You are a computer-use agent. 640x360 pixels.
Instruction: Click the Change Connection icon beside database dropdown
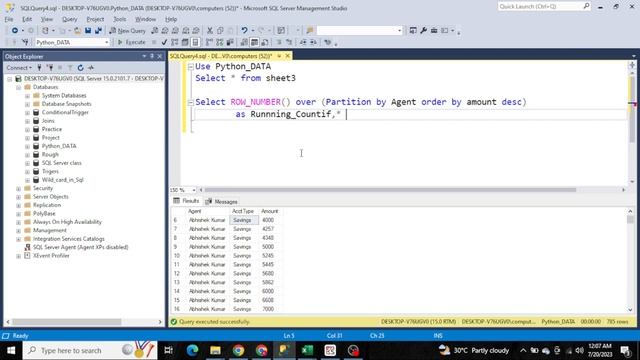[x=25, y=42]
